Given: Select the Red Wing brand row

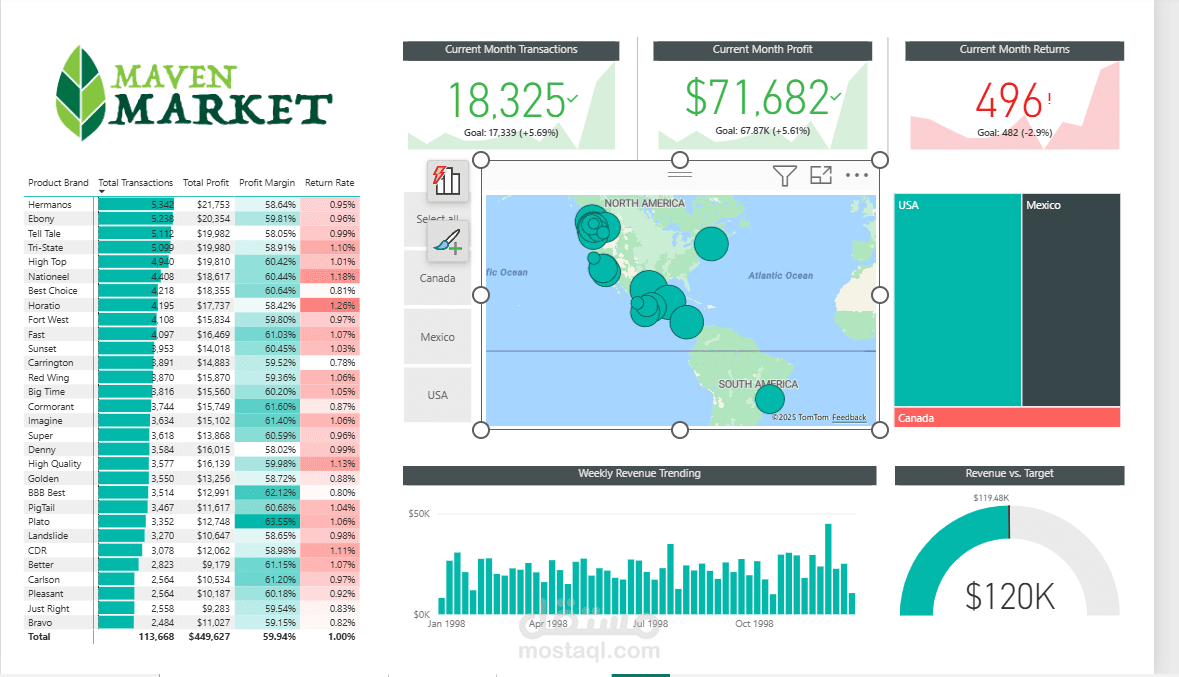Looking at the screenshot, I should 192,378.
